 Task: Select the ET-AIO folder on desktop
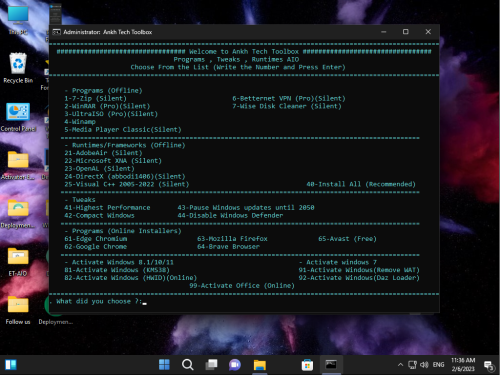[18, 262]
